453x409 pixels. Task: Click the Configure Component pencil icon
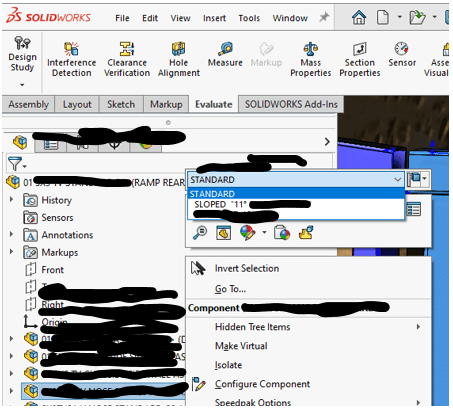tap(199, 384)
